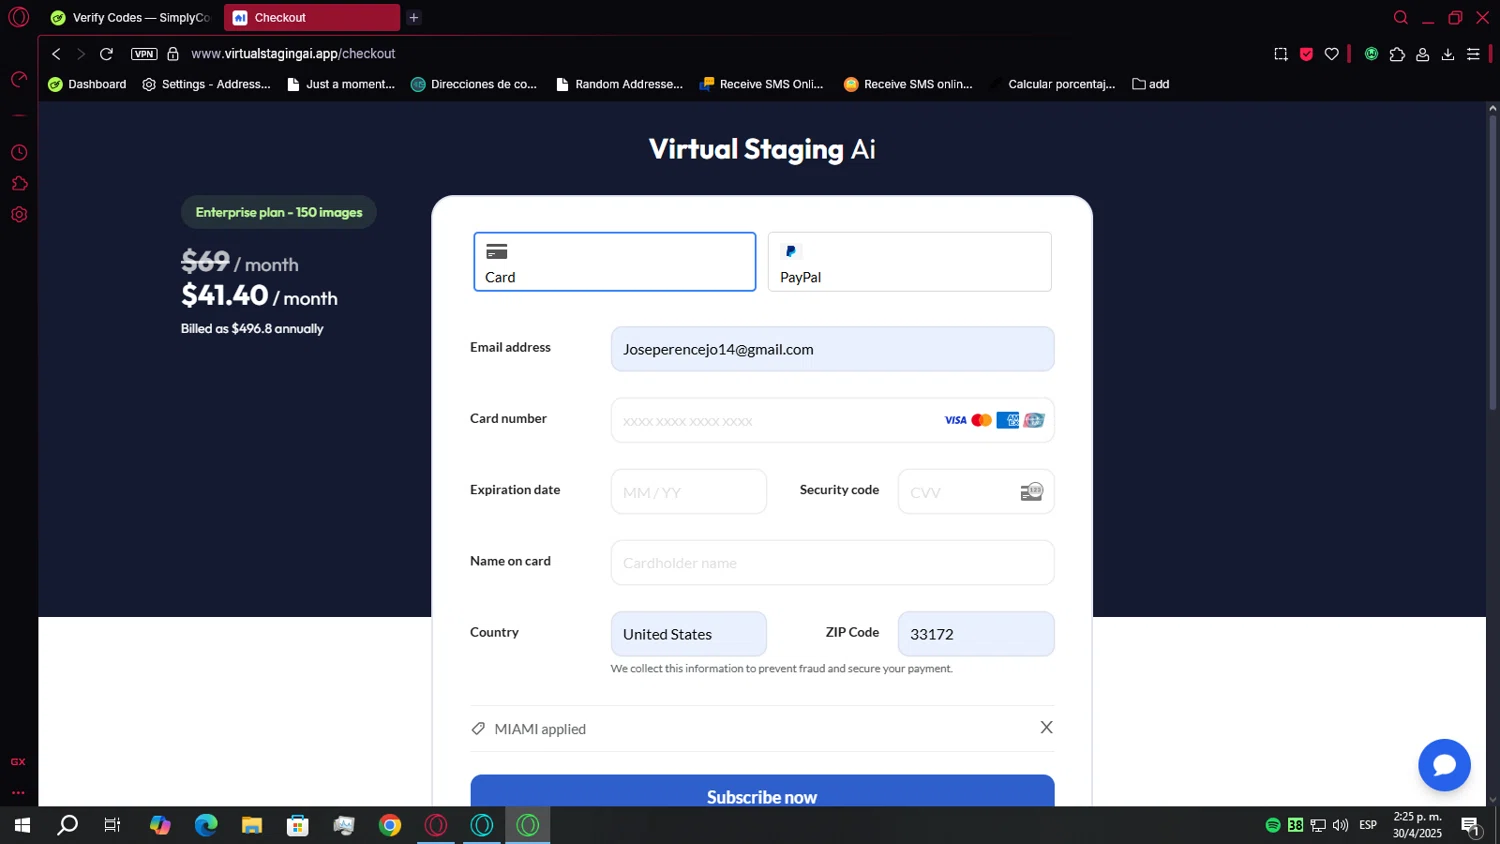Go back to previous page
Image resolution: width=1500 pixels, height=844 pixels.
click(56, 54)
